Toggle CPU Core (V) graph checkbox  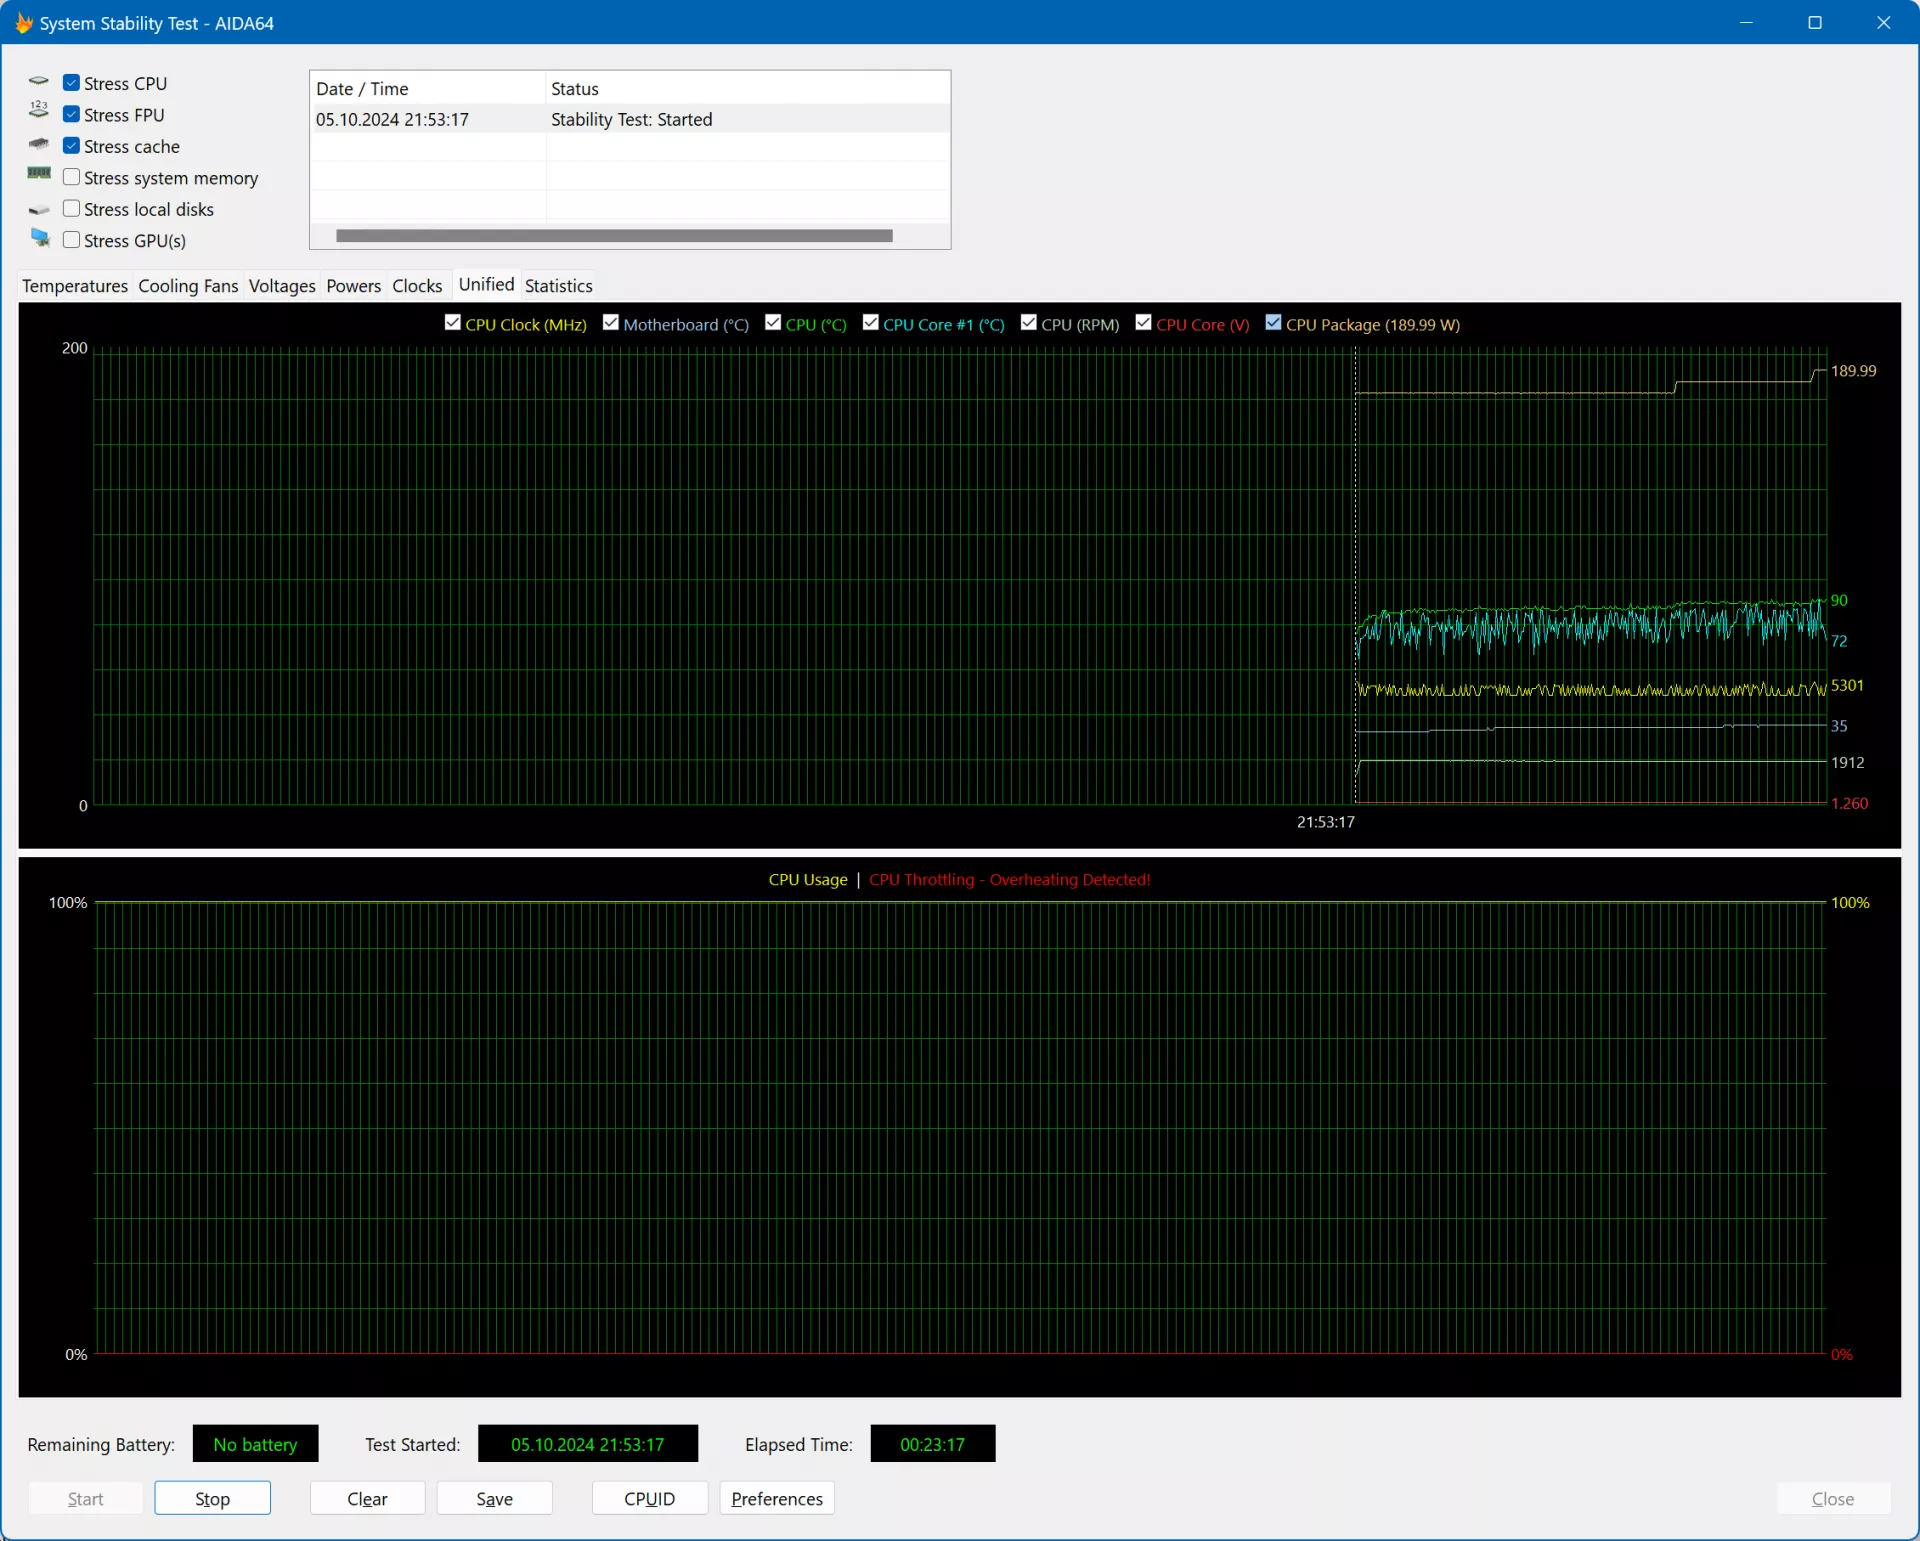click(1144, 323)
